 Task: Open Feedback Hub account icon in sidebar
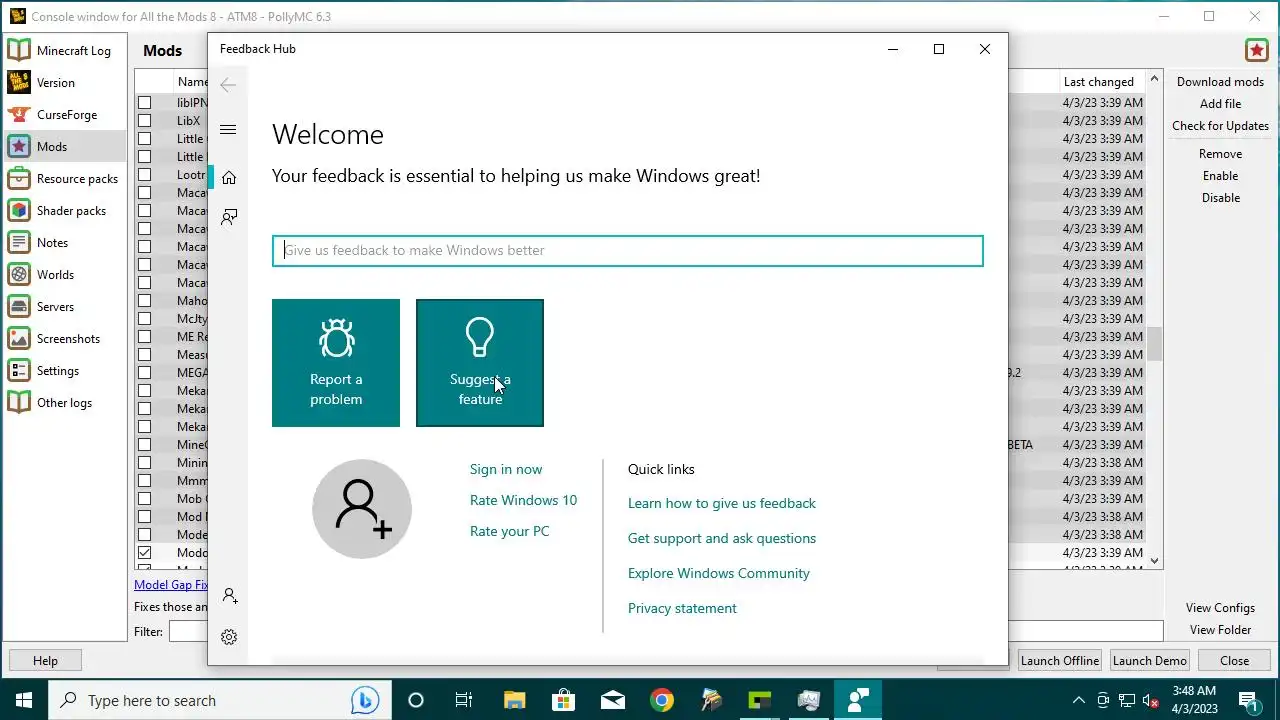coord(229,596)
